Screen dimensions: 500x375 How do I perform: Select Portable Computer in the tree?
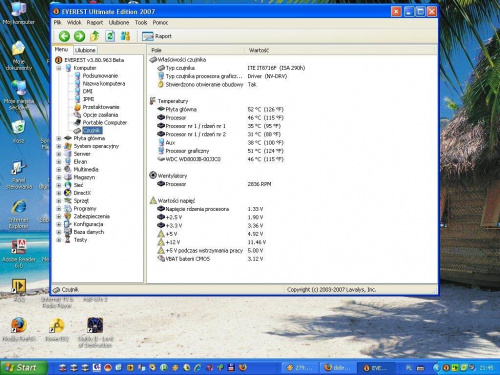(105, 123)
